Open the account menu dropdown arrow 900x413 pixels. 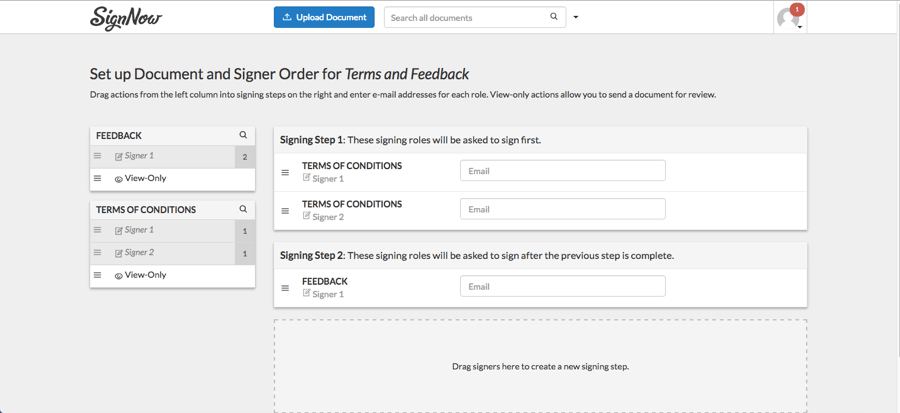[800, 28]
